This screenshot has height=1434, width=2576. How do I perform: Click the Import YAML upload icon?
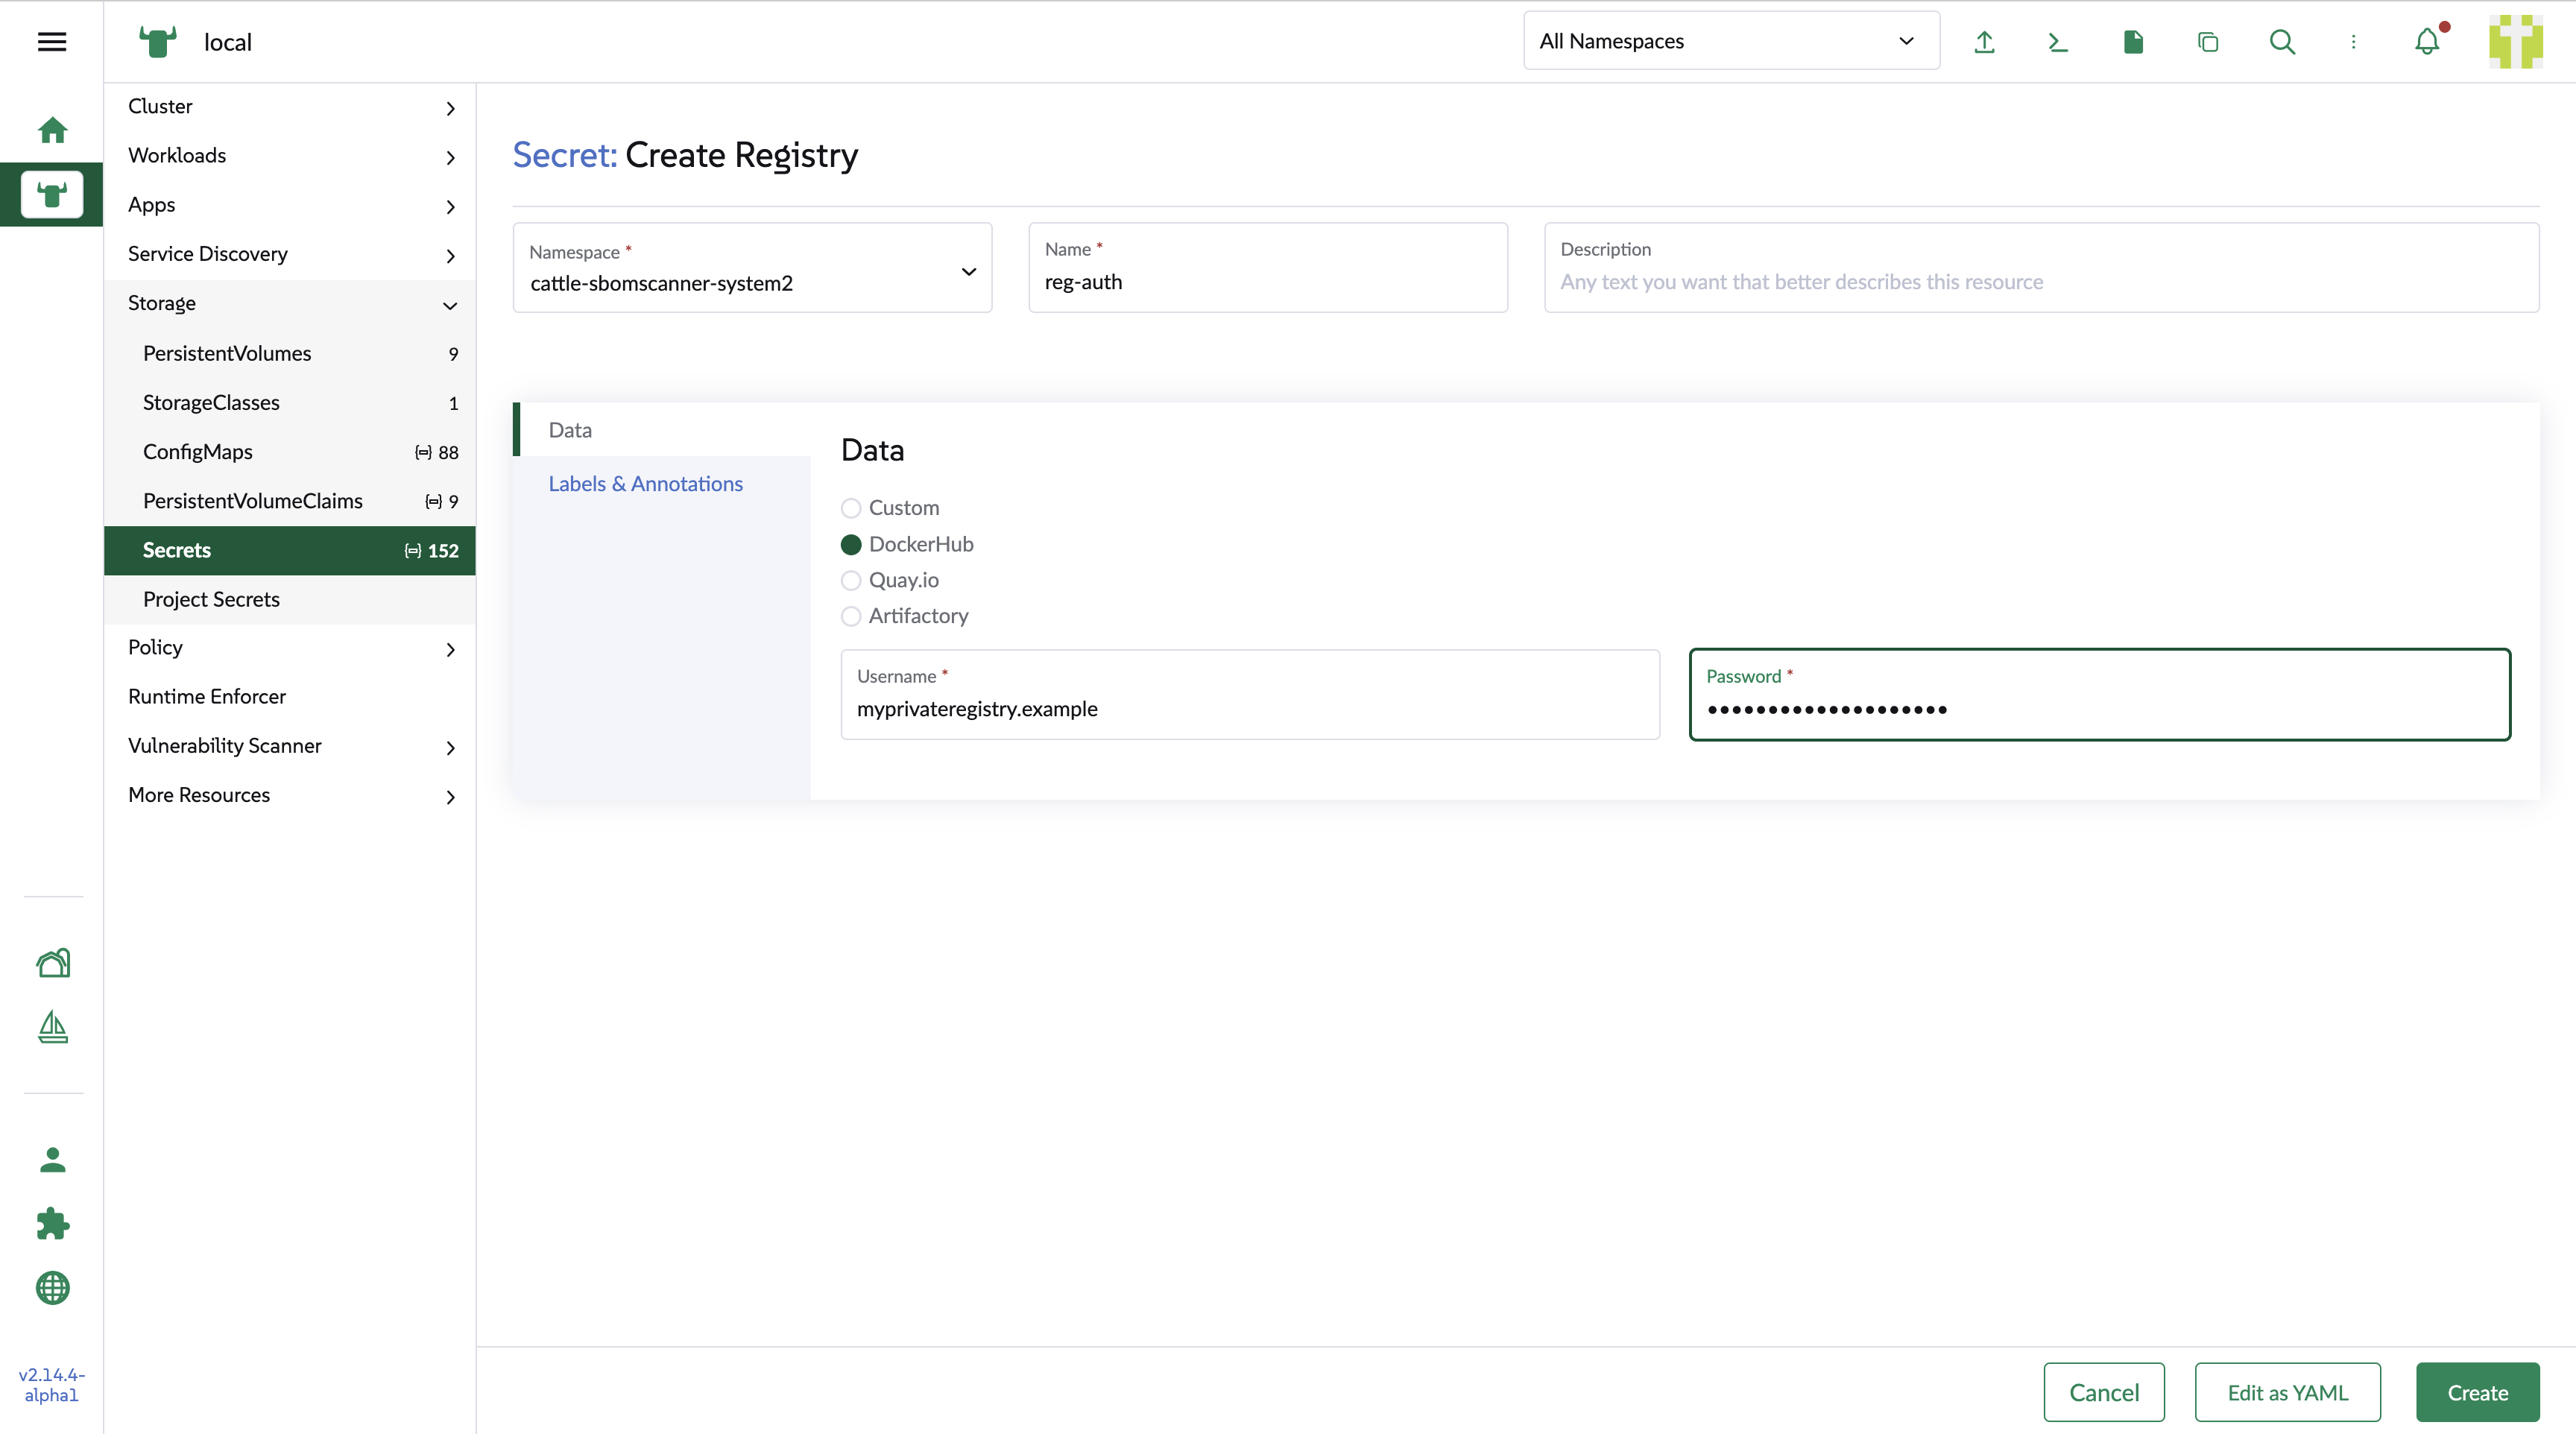[x=1984, y=42]
